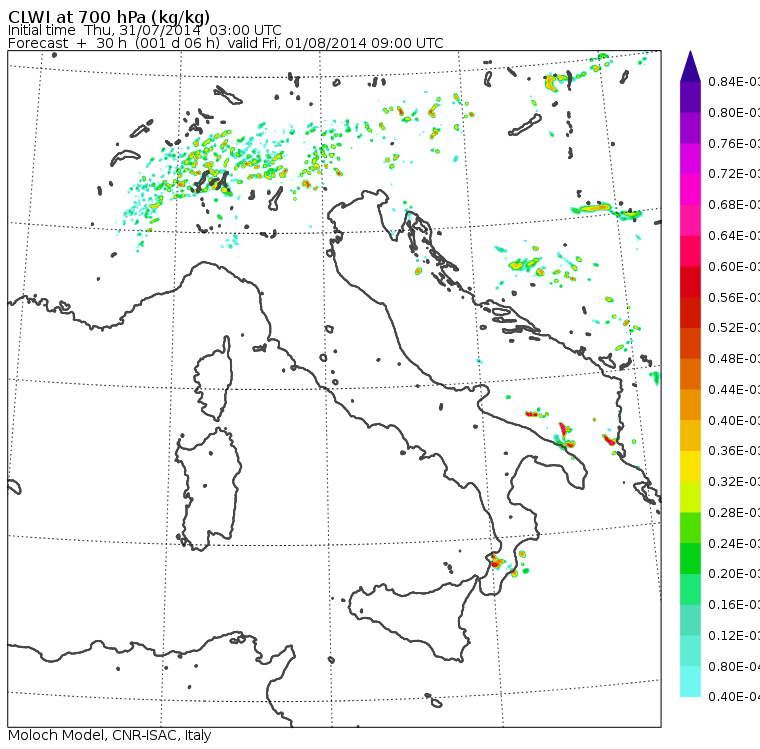Click the 0.60E-03 legend label
The height and width of the screenshot is (749, 760).
[734, 267]
